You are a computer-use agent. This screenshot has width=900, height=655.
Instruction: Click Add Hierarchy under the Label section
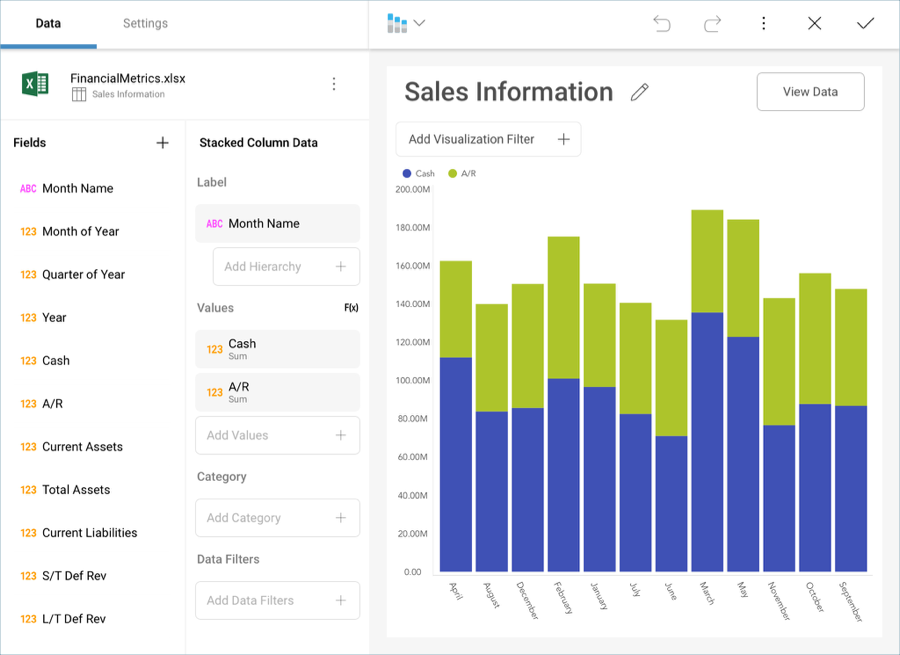(x=286, y=267)
